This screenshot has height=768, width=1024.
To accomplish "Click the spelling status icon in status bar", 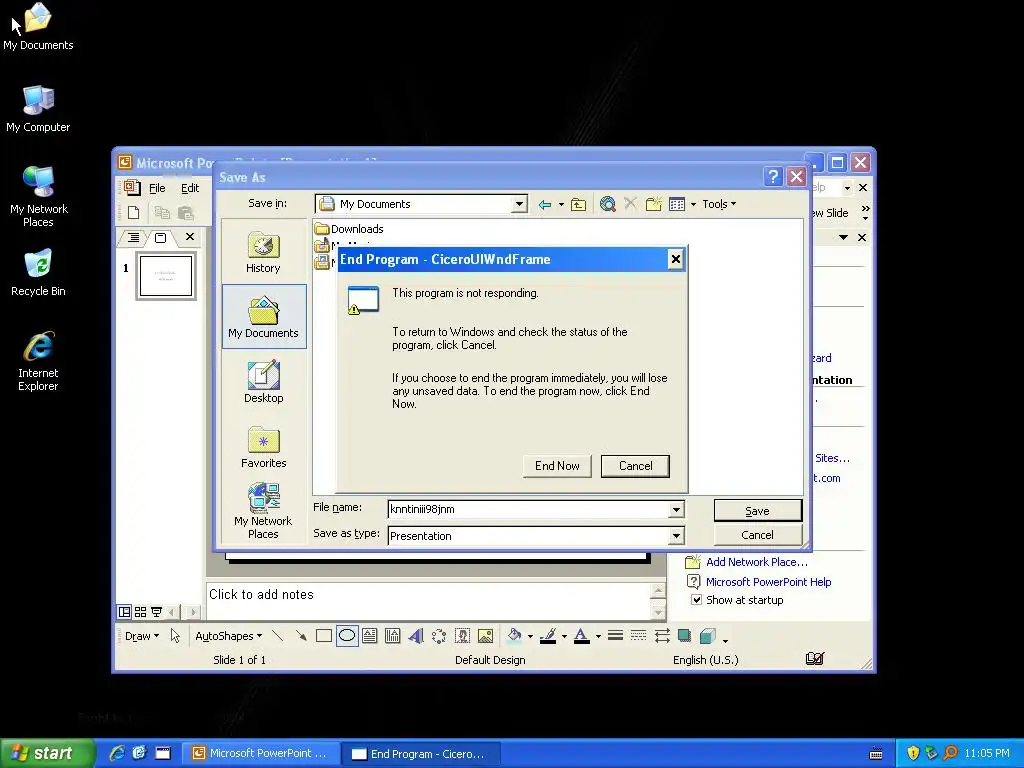I will point(814,659).
